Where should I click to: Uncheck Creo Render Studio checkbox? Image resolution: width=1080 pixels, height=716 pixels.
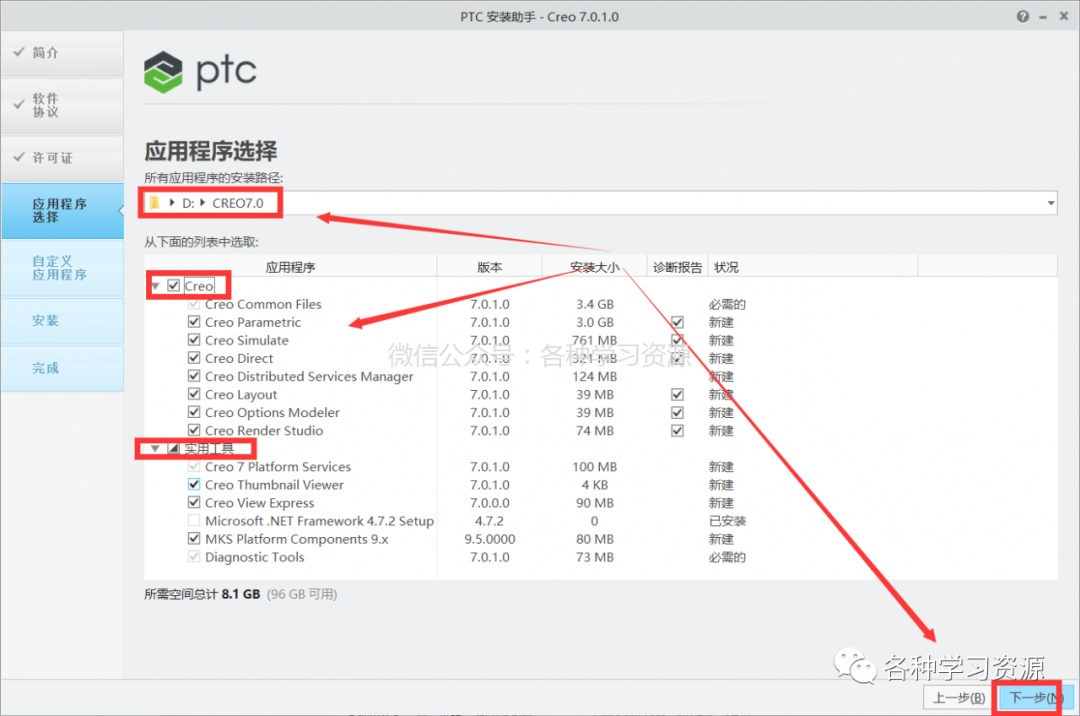pos(194,430)
